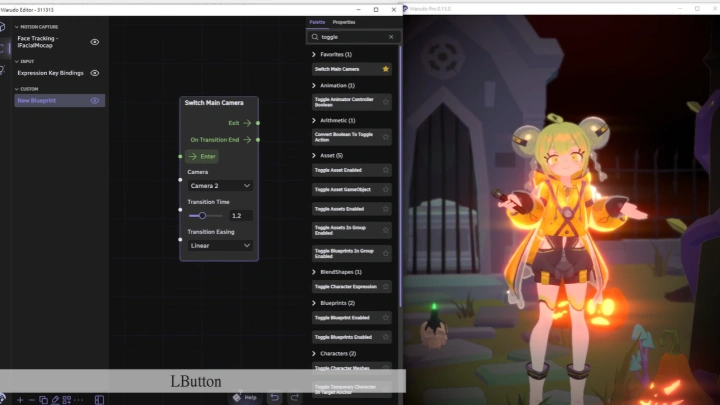Remove blueprint with minus icon
Image resolution: width=720 pixels, height=405 pixels.
31,400
